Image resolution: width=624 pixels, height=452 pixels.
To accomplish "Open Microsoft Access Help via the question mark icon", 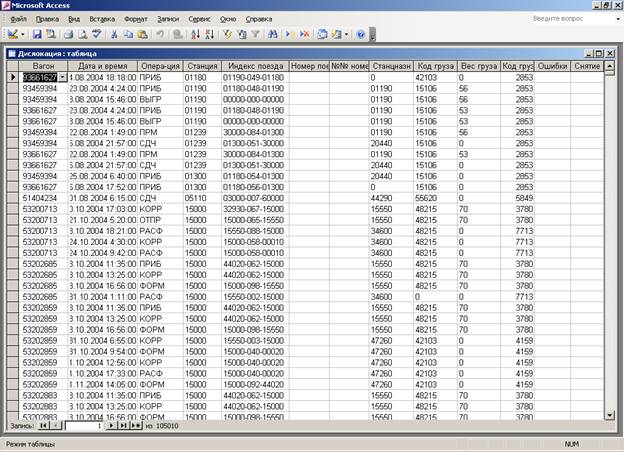I will click(x=361, y=34).
